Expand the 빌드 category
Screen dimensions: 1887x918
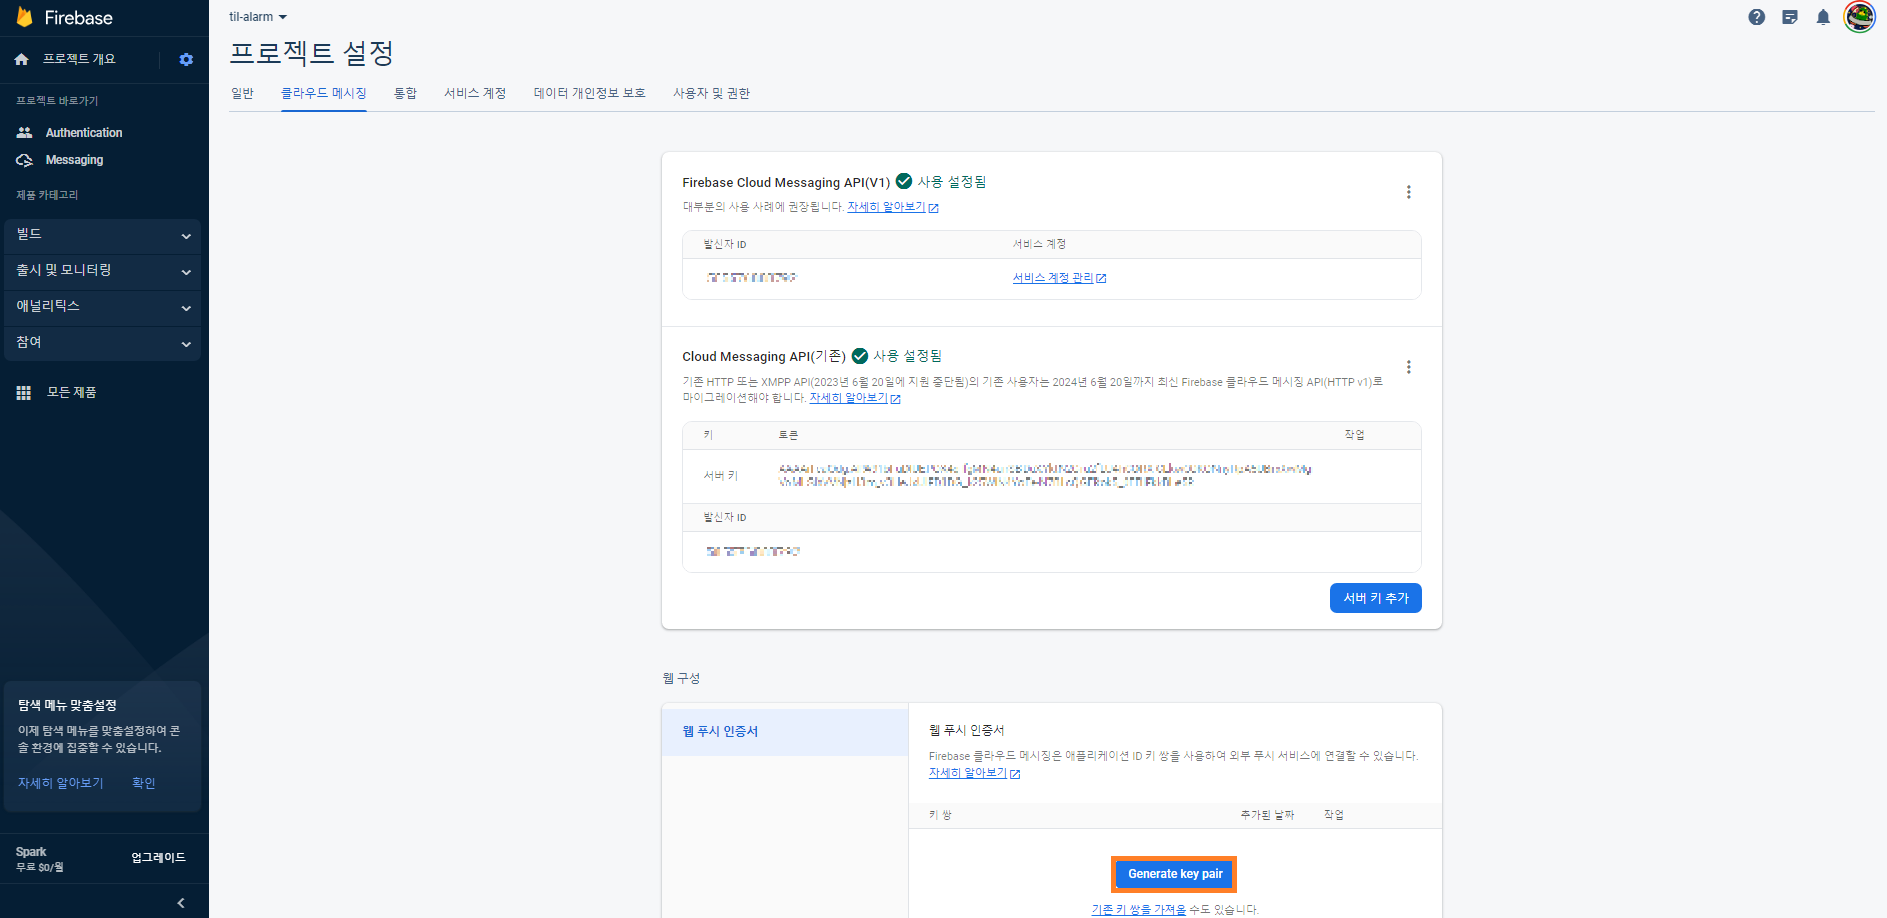tap(102, 235)
